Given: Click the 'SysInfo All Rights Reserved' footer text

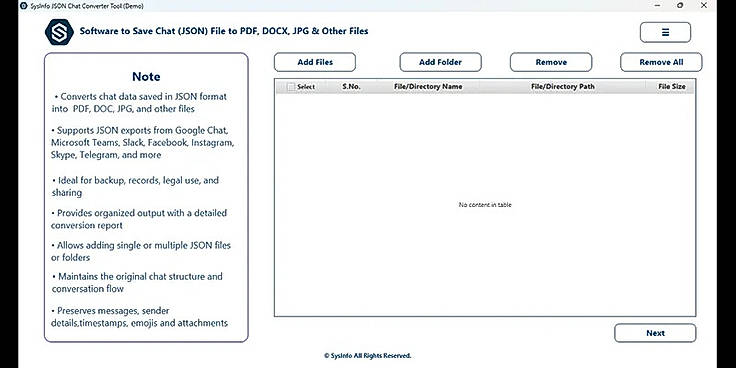Looking at the screenshot, I should point(368,356).
